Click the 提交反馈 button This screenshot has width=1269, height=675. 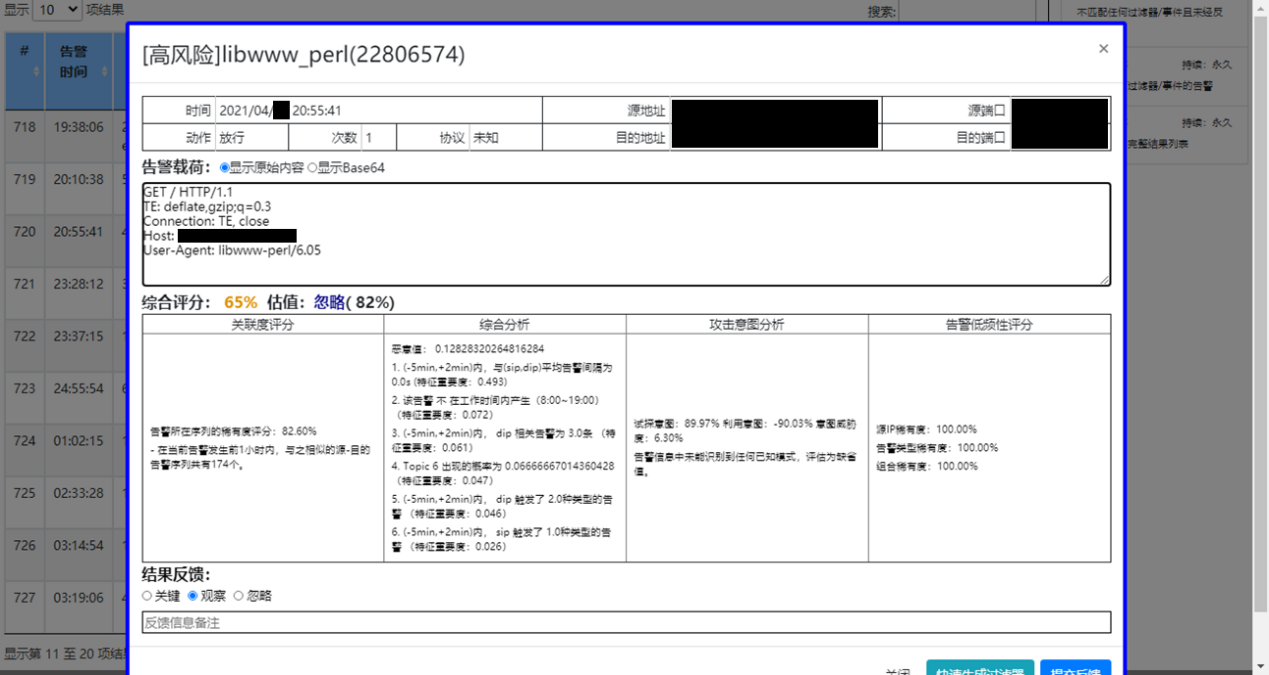pos(1076,668)
